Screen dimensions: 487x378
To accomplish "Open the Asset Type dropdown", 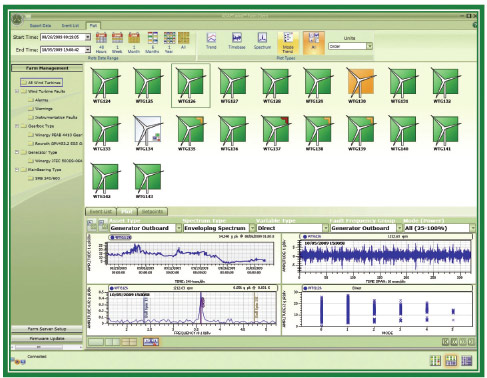I will pyautogui.click(x=179, y=228).
